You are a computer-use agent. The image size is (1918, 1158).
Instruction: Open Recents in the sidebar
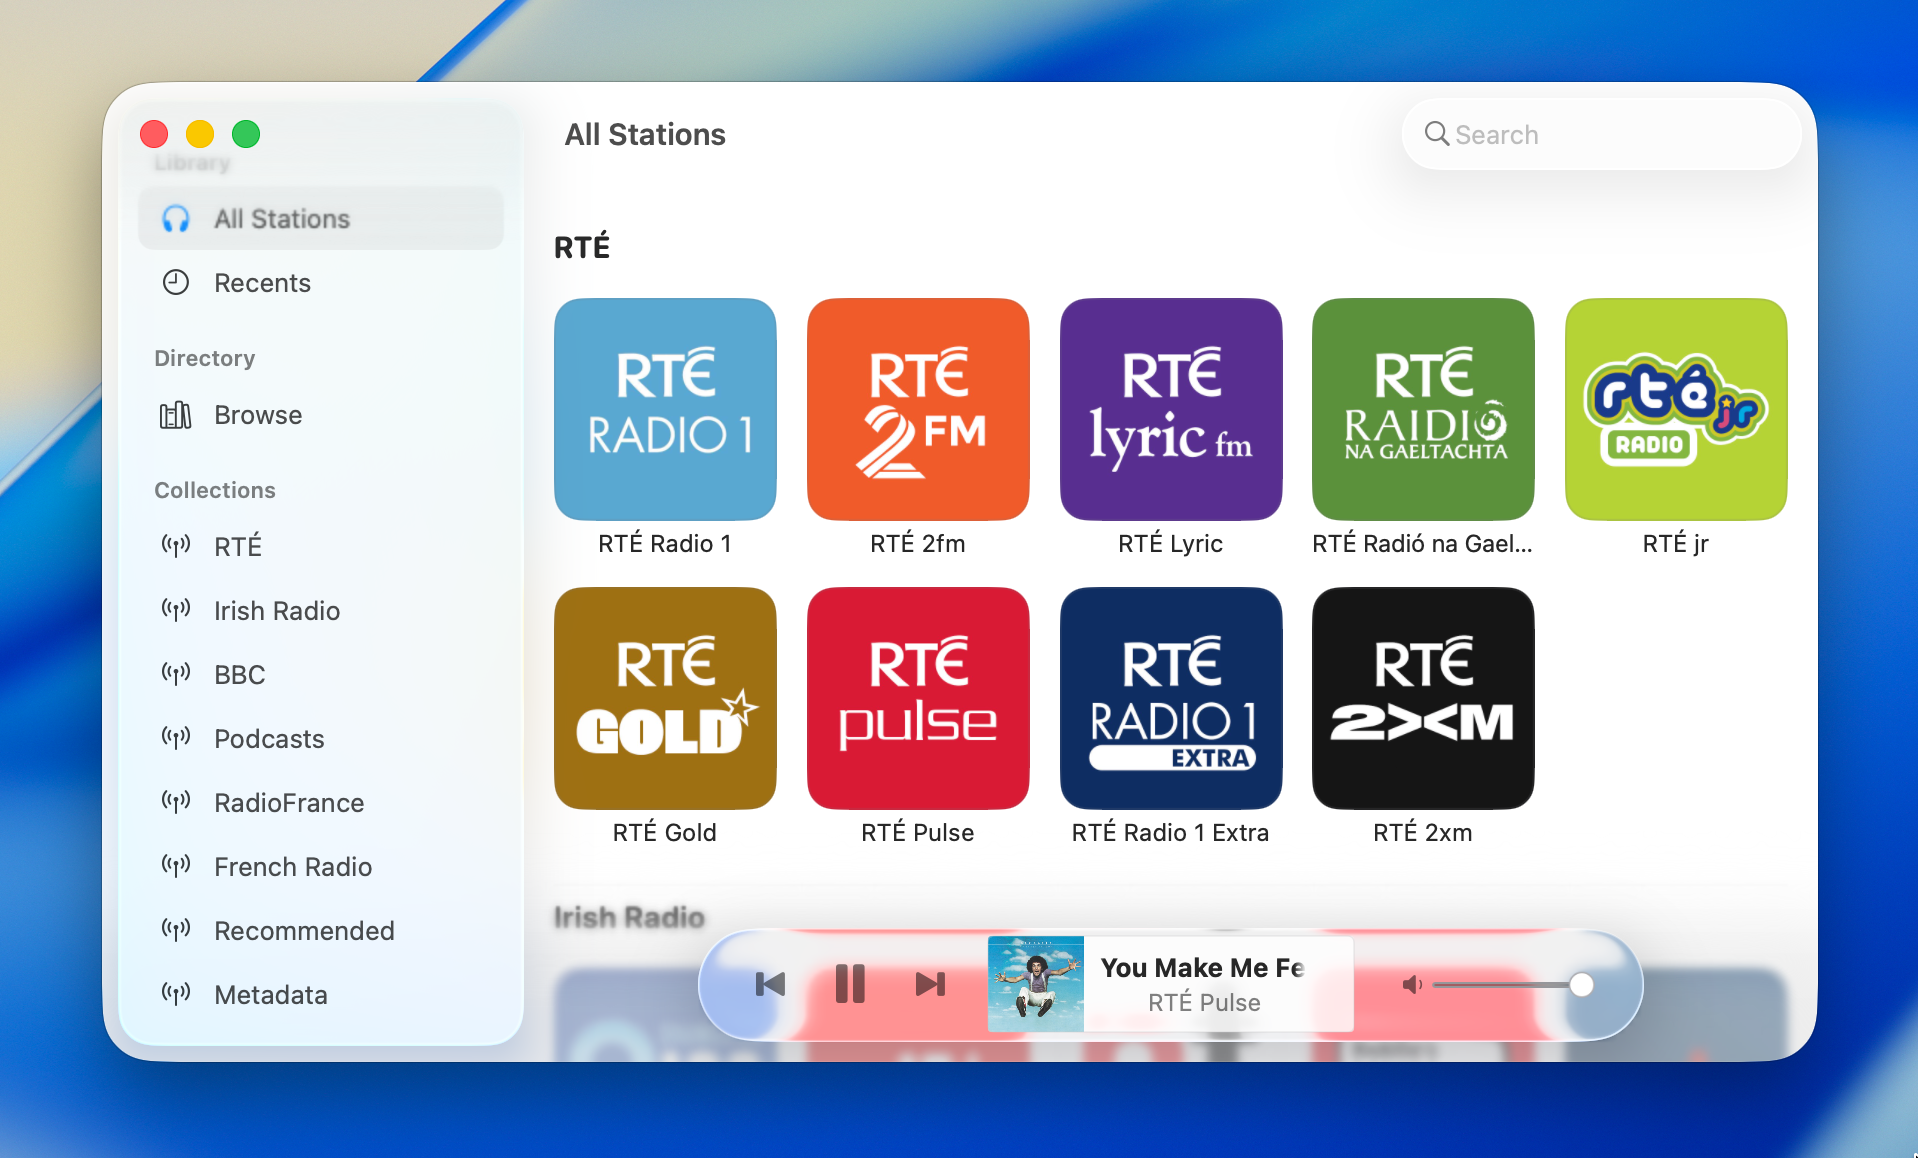pos(321,283)
